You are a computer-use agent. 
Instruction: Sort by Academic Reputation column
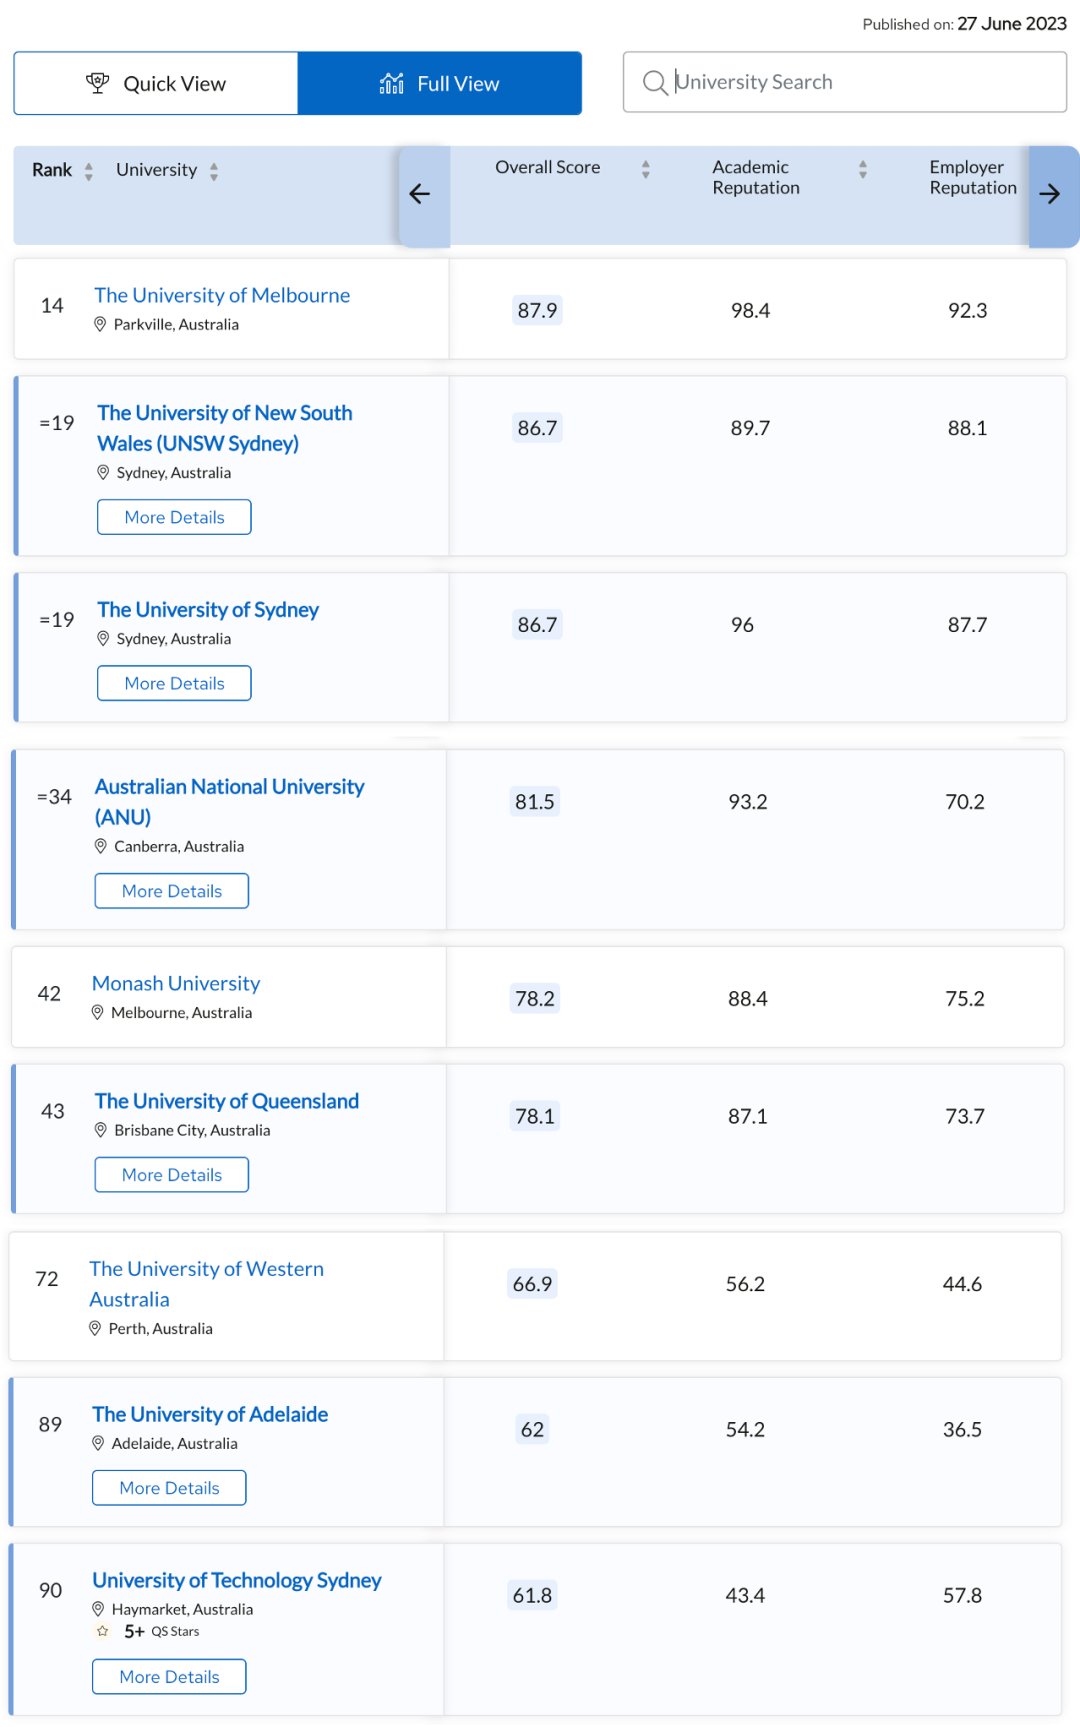[x=863, y=169]
